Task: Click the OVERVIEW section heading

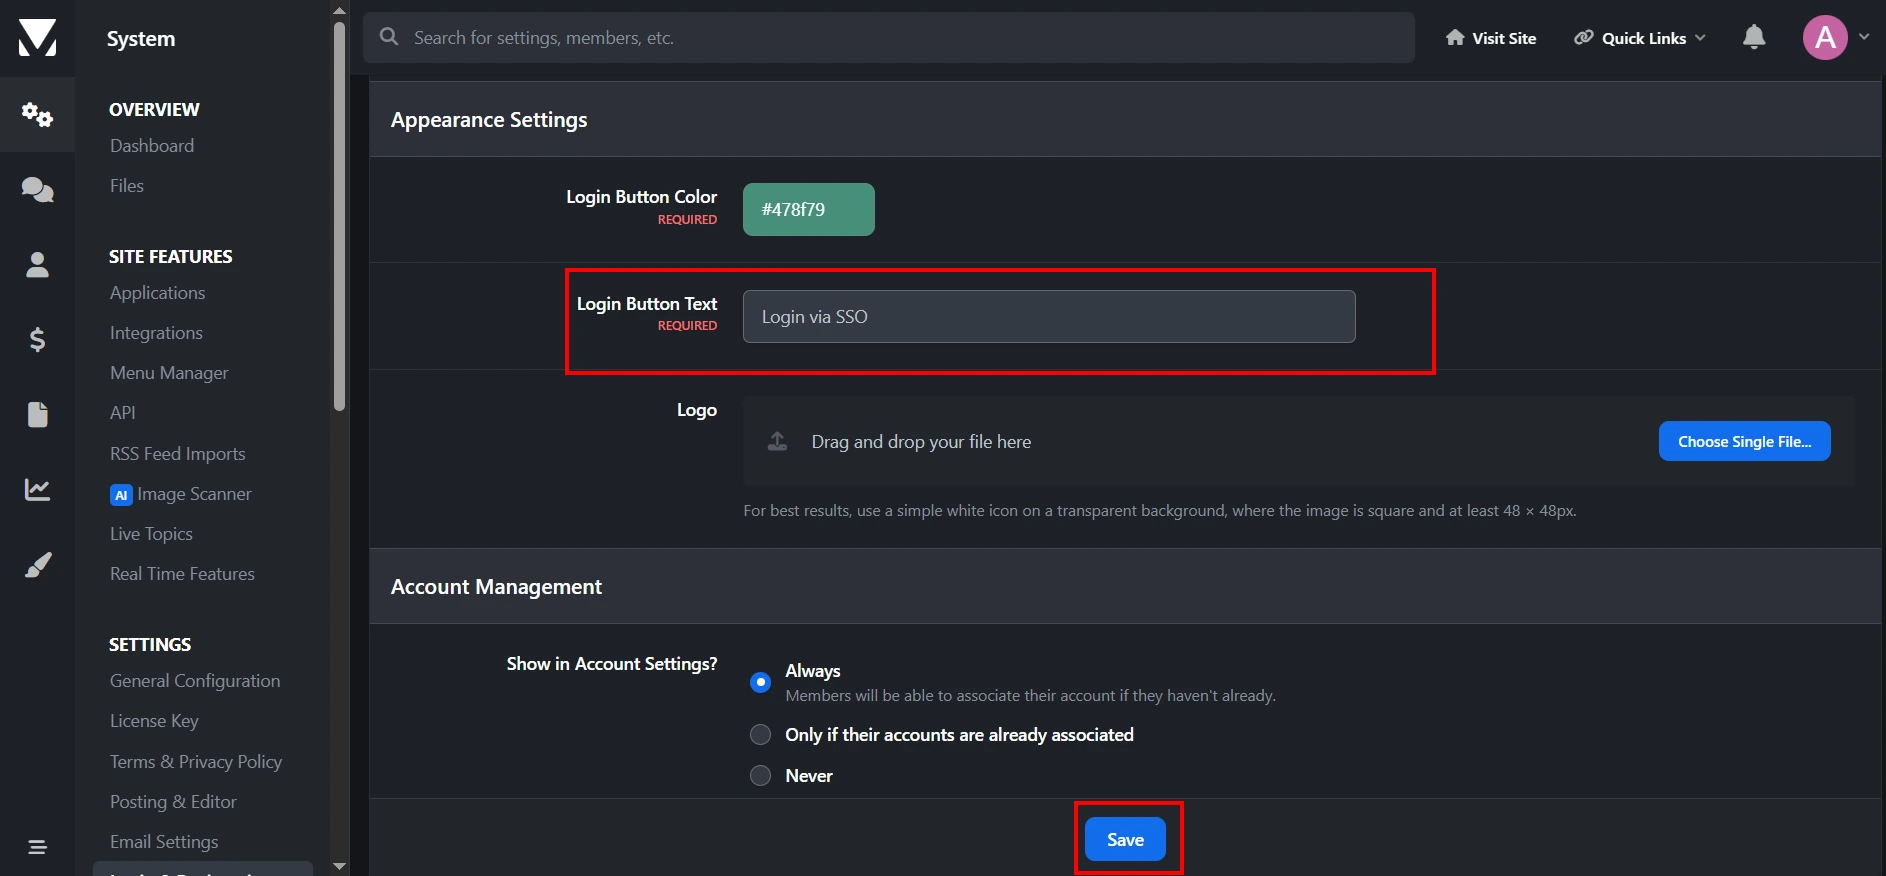Action: click(154, 109)
